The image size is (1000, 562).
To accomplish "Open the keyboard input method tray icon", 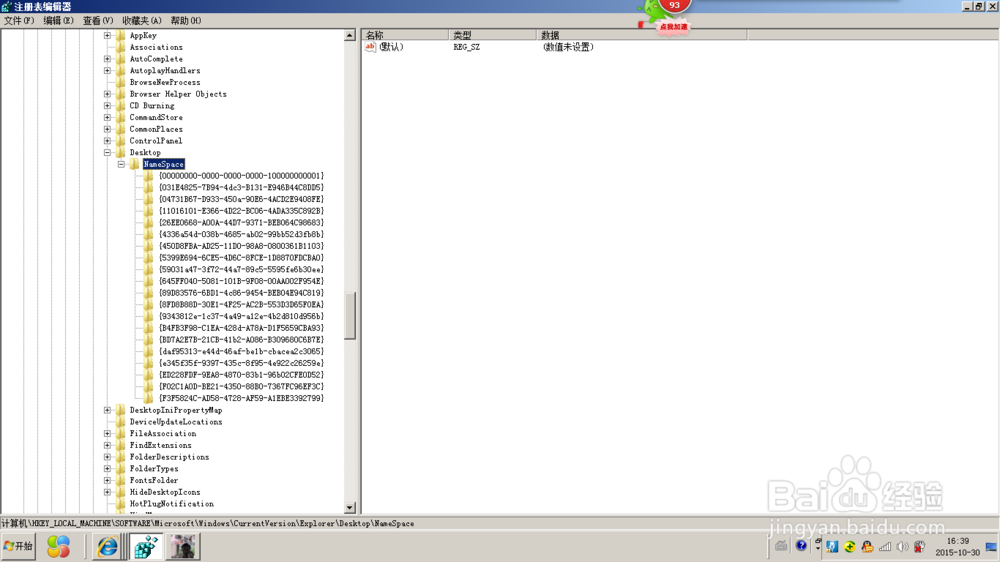I will point(781,546).
